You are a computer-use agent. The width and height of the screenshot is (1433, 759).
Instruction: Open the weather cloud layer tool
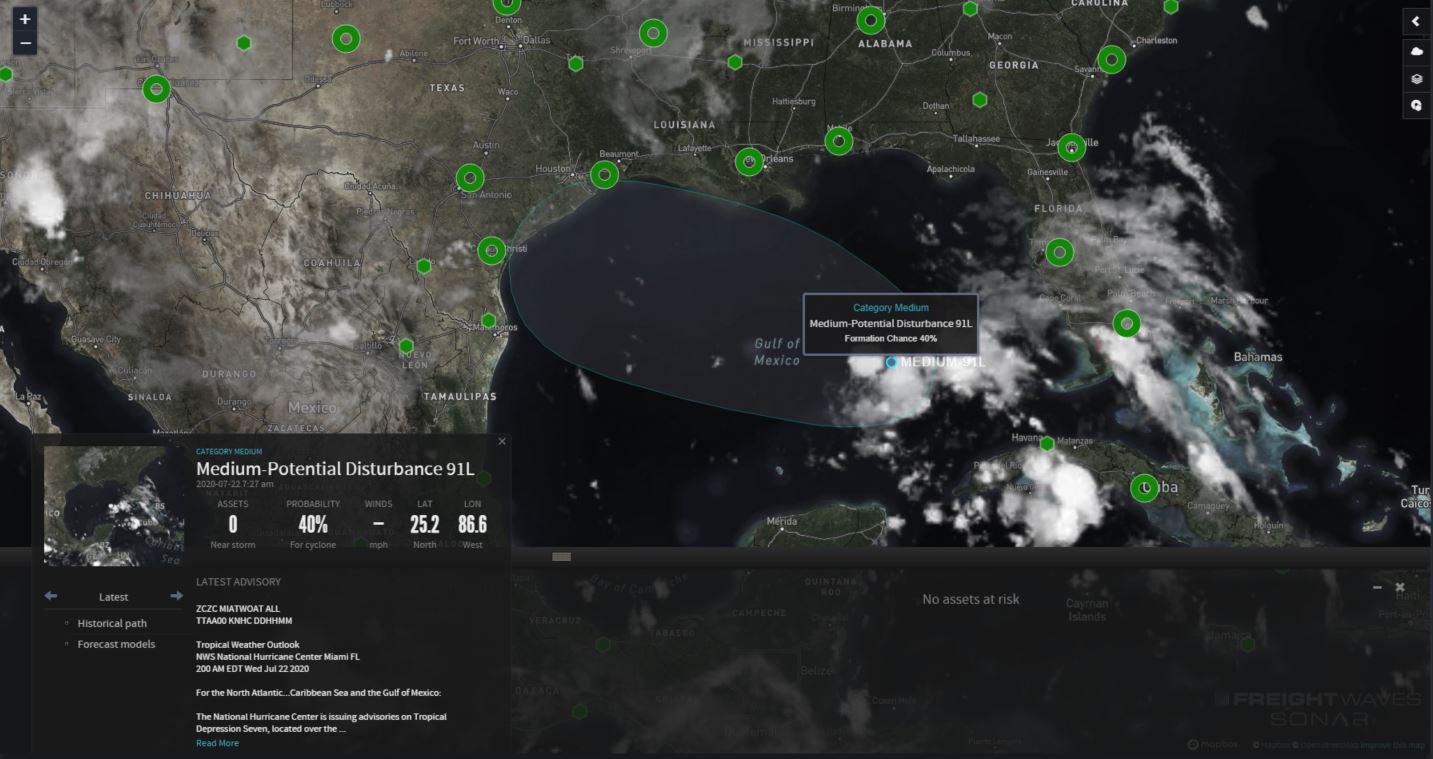(x=1416, y=50)
